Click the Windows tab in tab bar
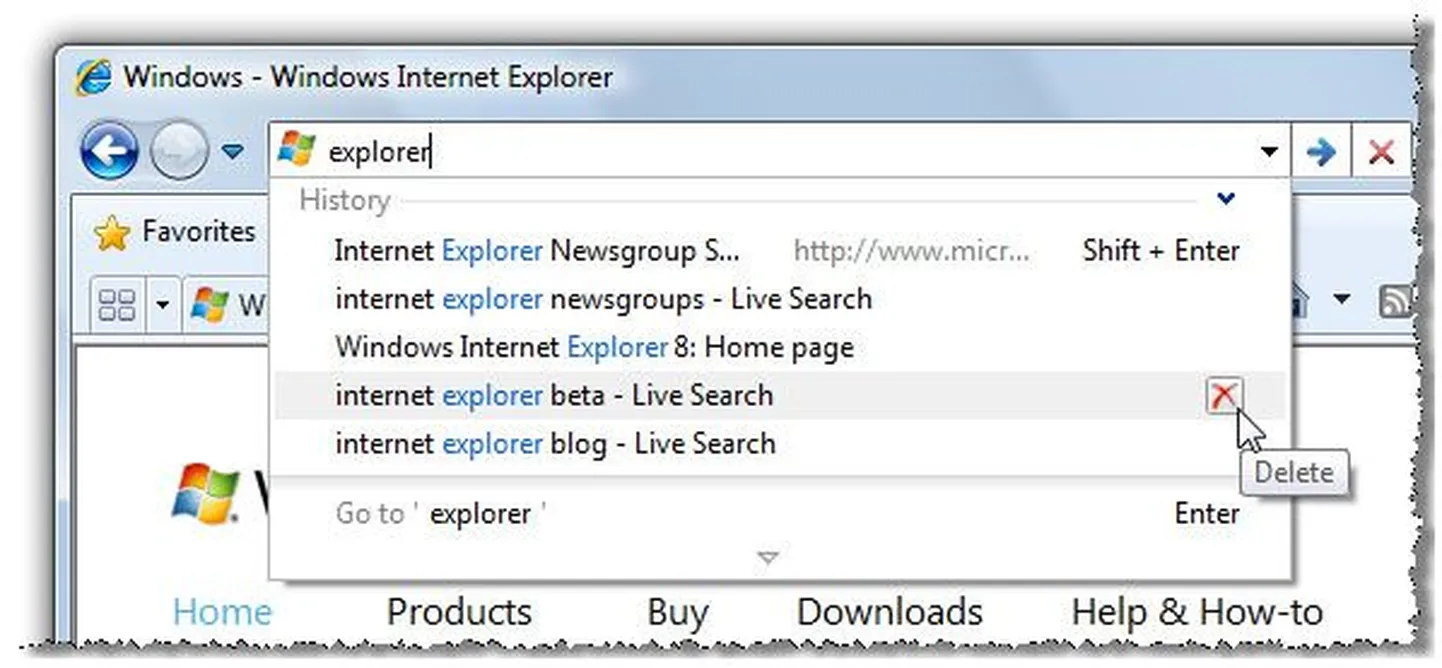The image size is (1442, 668). pyautogui.click(x=228, y=303)
